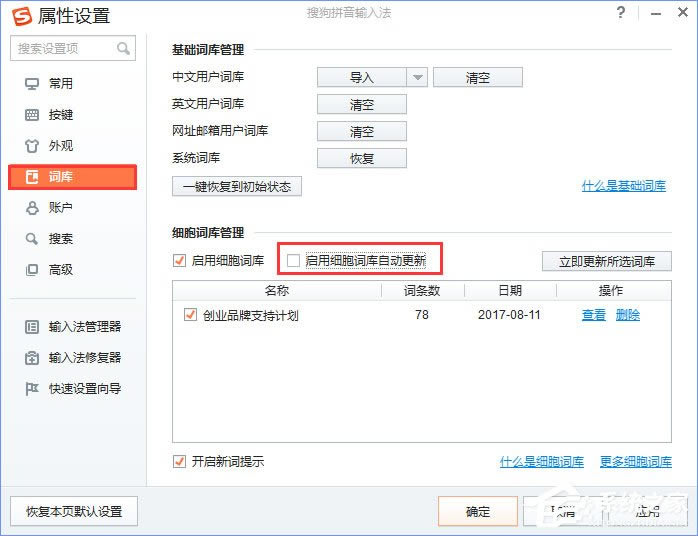Click the 常用 monitor icon in sidebar

point(31,84)
